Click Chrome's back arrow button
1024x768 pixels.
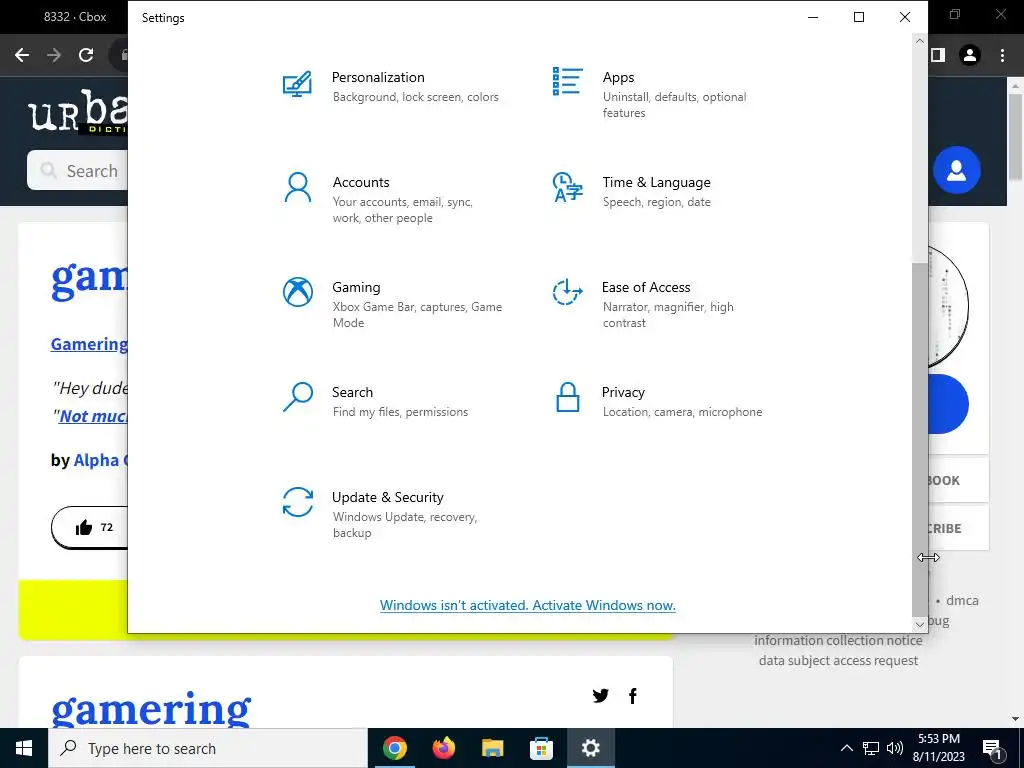(x=22, y=55)
